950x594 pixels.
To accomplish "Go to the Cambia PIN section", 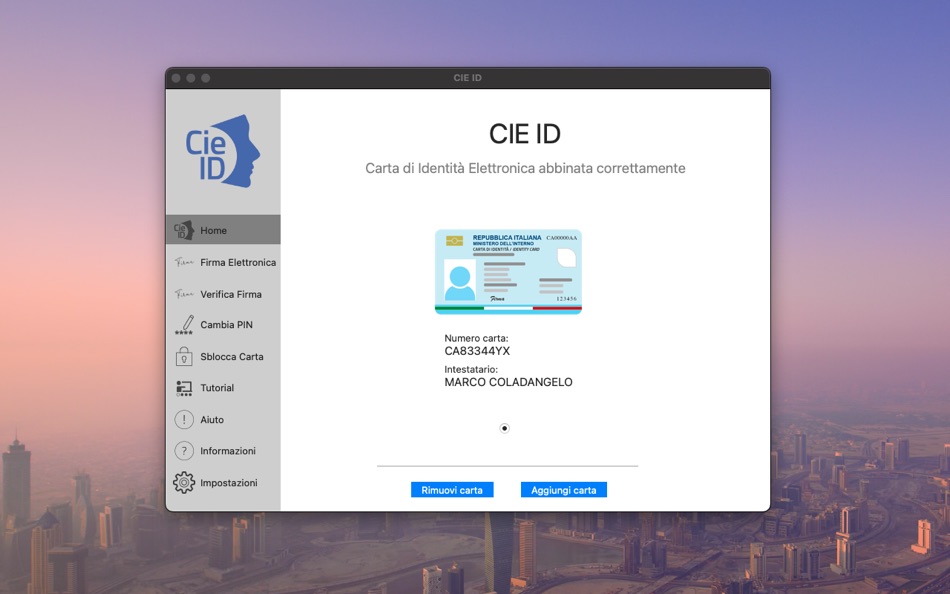I will point(226,325).
